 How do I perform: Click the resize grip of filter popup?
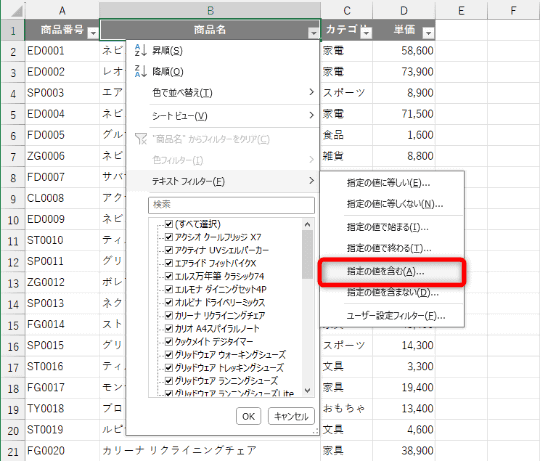(315, 431)
